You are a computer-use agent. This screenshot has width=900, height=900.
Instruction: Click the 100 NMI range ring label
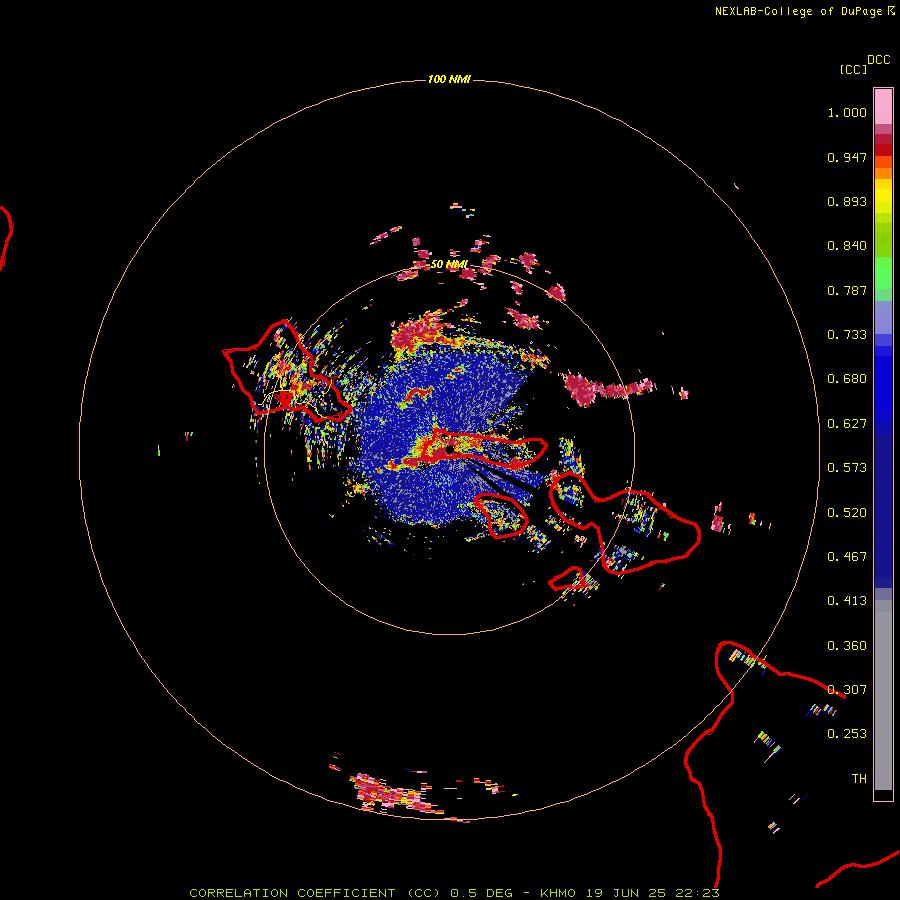point(449,79)
